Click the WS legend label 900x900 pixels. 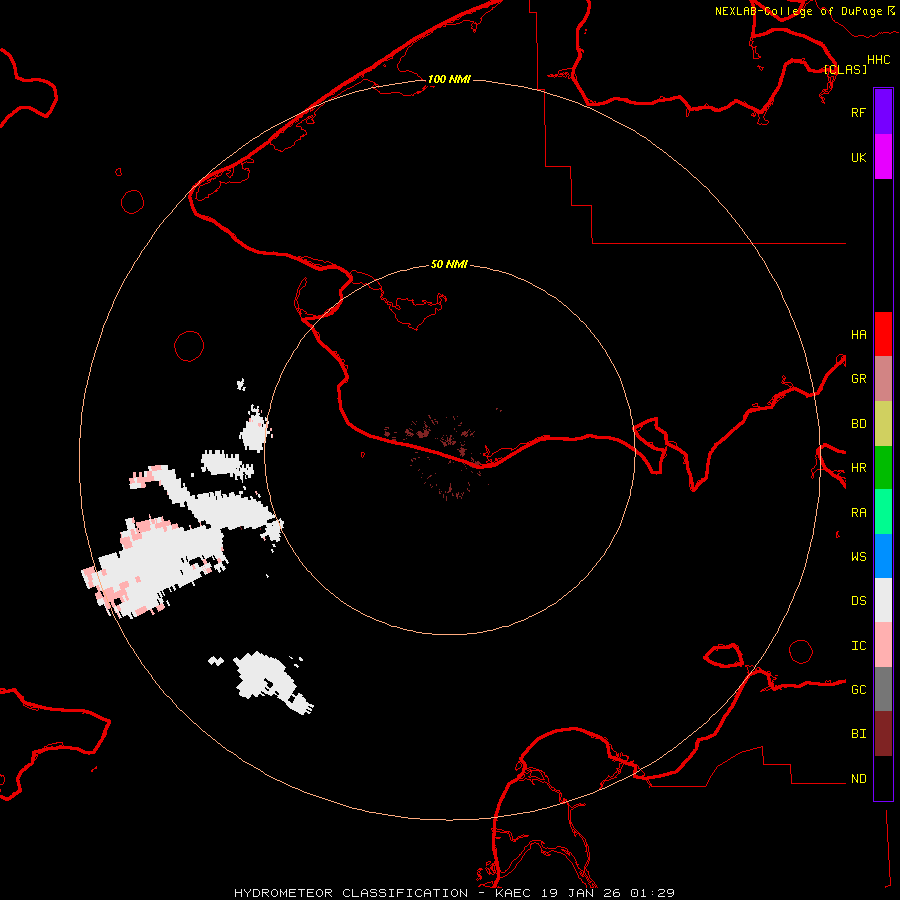coord(858,557)
